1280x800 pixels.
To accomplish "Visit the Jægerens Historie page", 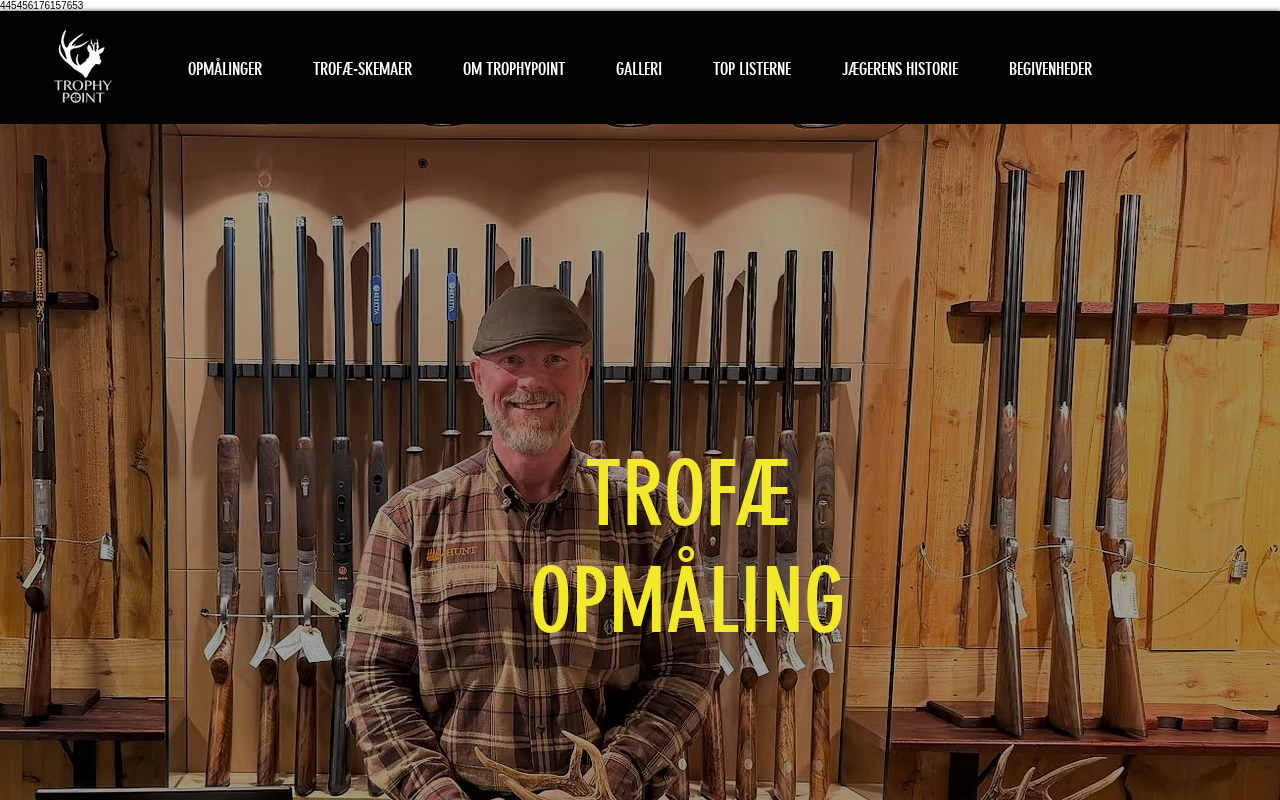I will (900, 69).
